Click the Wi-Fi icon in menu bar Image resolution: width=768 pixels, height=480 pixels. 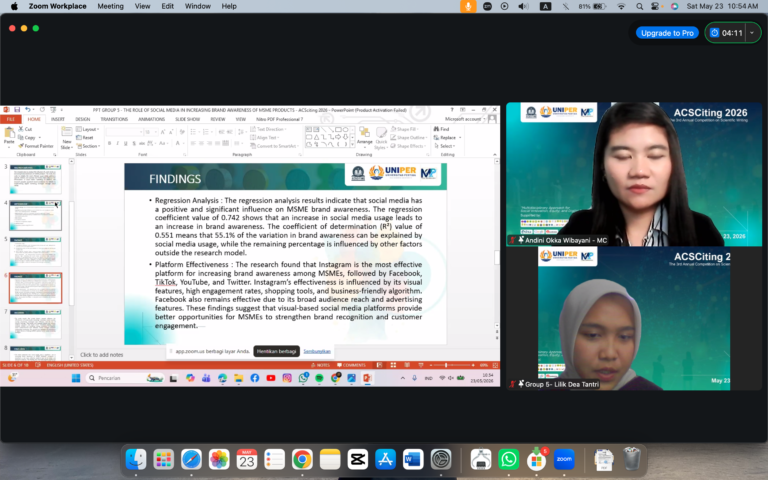[x=621, y=6]
